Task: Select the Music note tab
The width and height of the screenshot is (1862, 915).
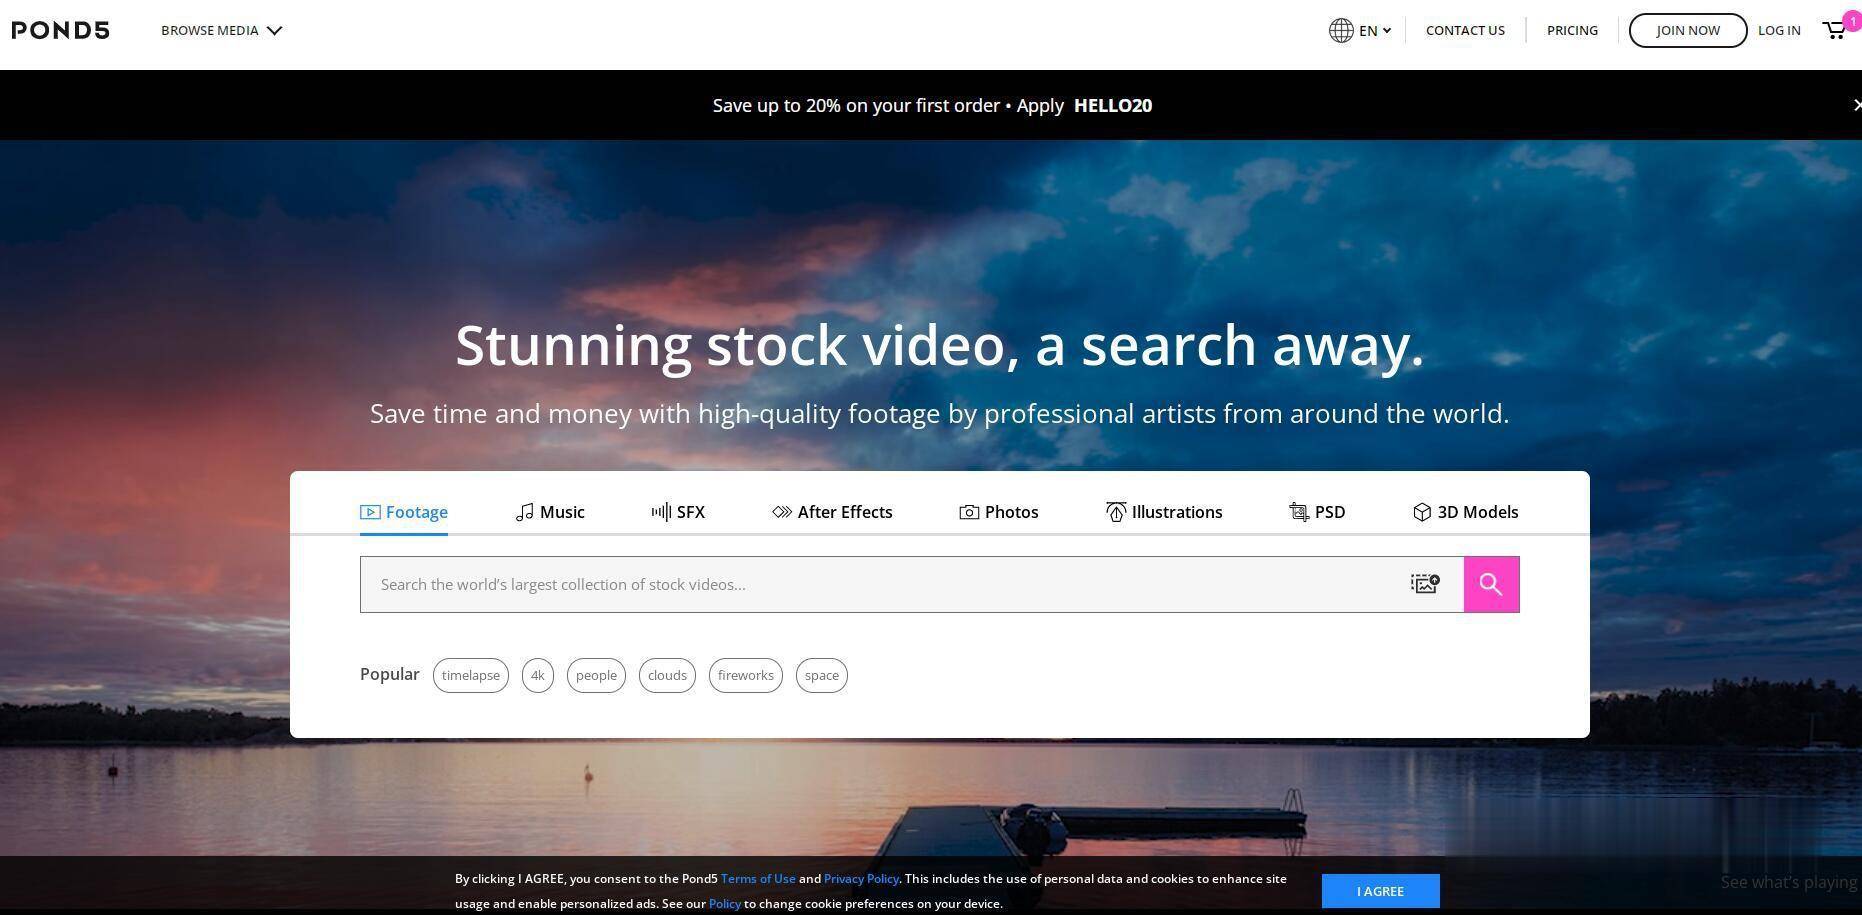Action: pyautogui.click(x=550, y=512)
